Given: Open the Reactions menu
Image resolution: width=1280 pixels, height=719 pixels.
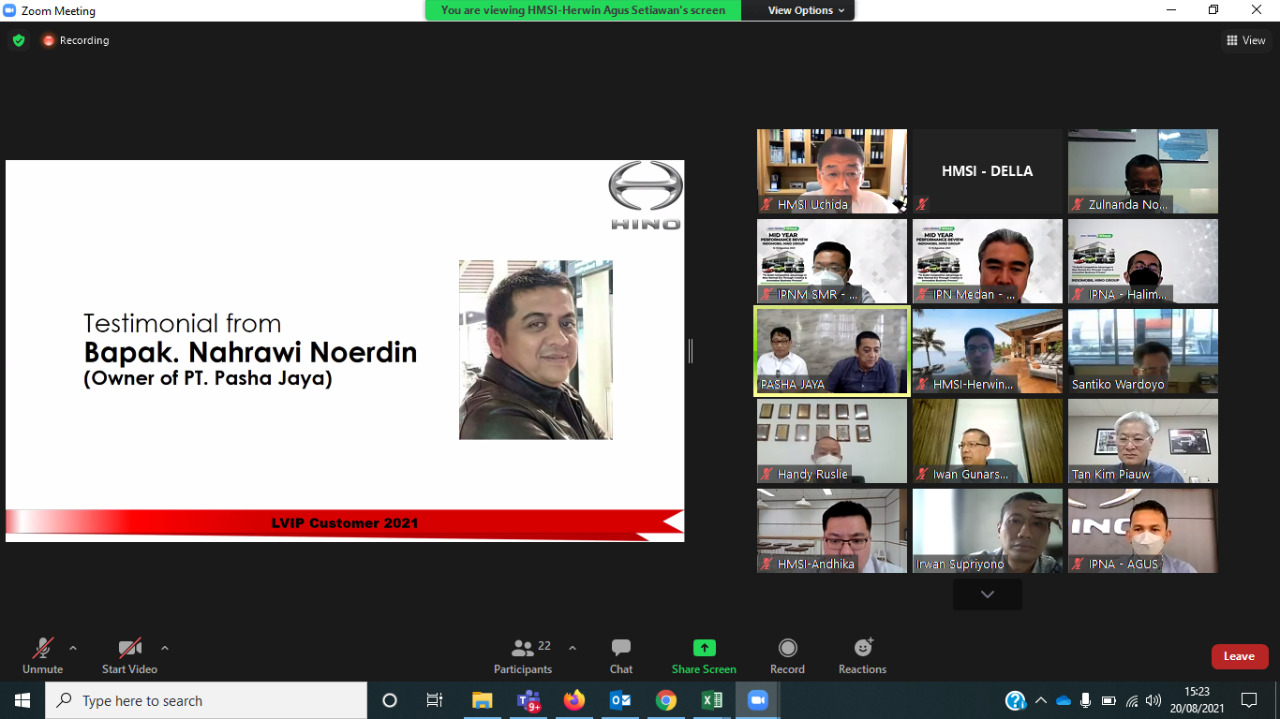Looking at the screenshot, I should (862, 656).
